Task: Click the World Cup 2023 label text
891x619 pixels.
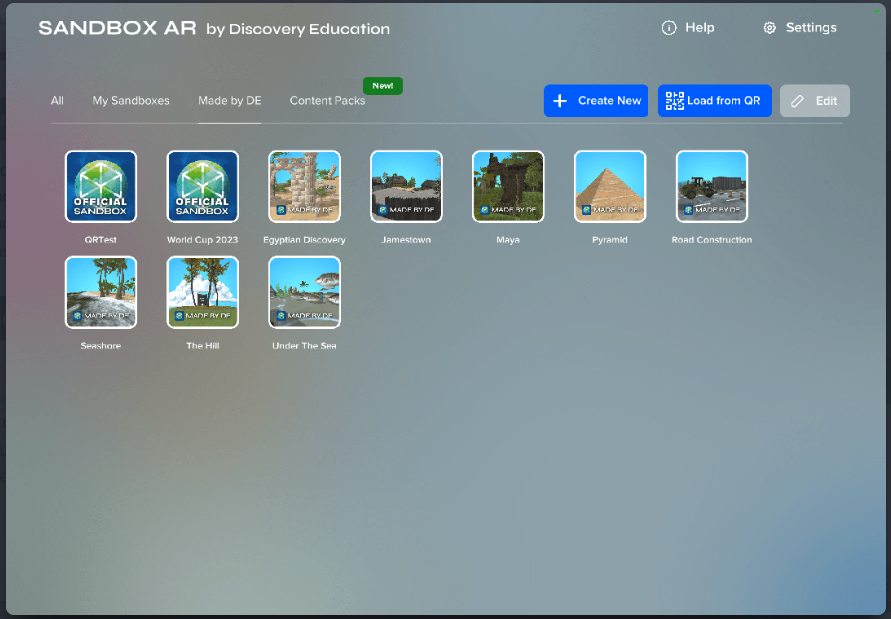Action: click(202, 240)
